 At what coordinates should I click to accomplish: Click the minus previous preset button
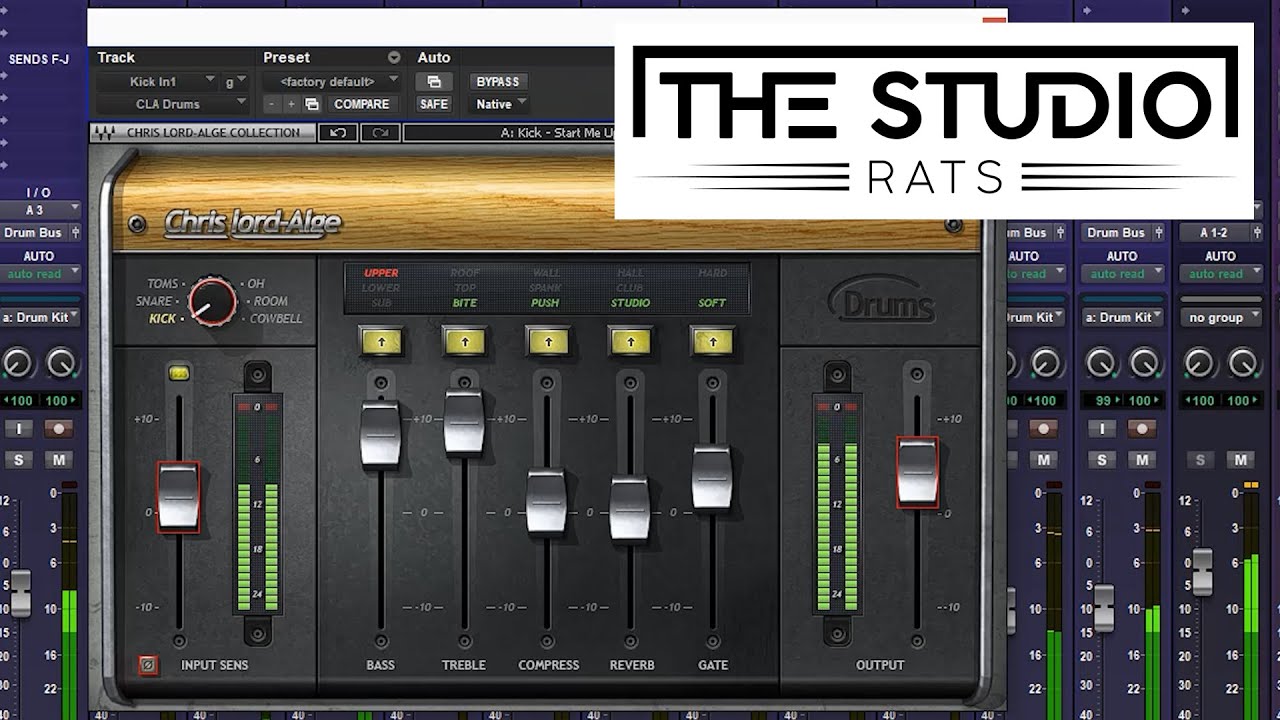[x=271, y=104]
